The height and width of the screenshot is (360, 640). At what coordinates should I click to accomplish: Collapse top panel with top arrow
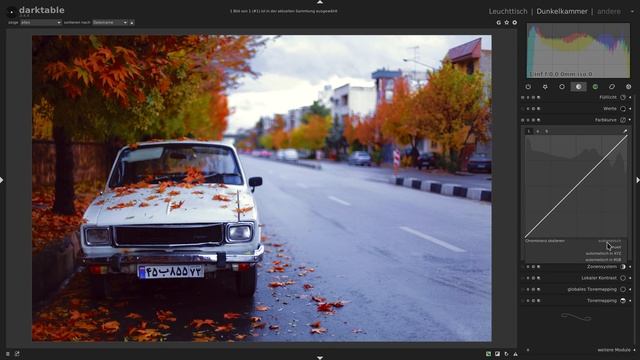(320, 2)
